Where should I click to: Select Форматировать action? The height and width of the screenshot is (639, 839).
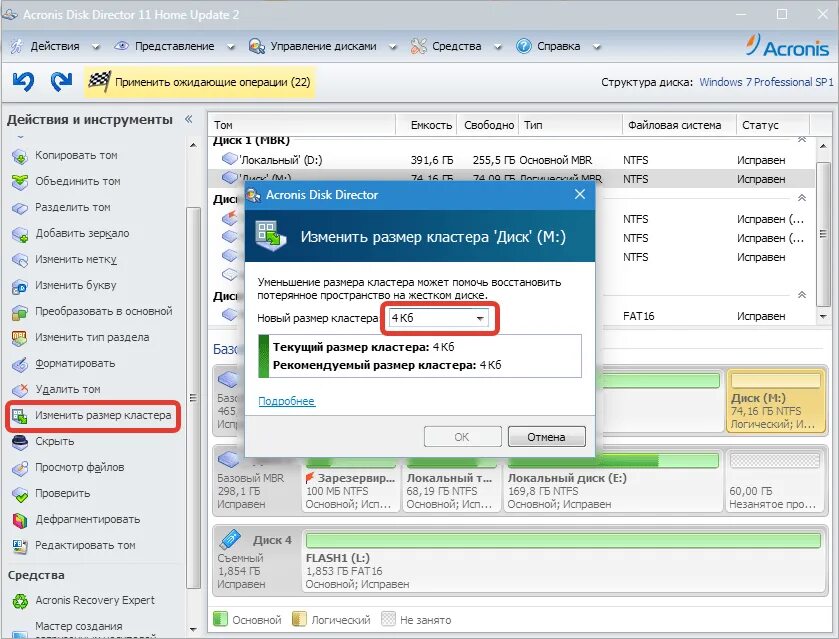75,363
